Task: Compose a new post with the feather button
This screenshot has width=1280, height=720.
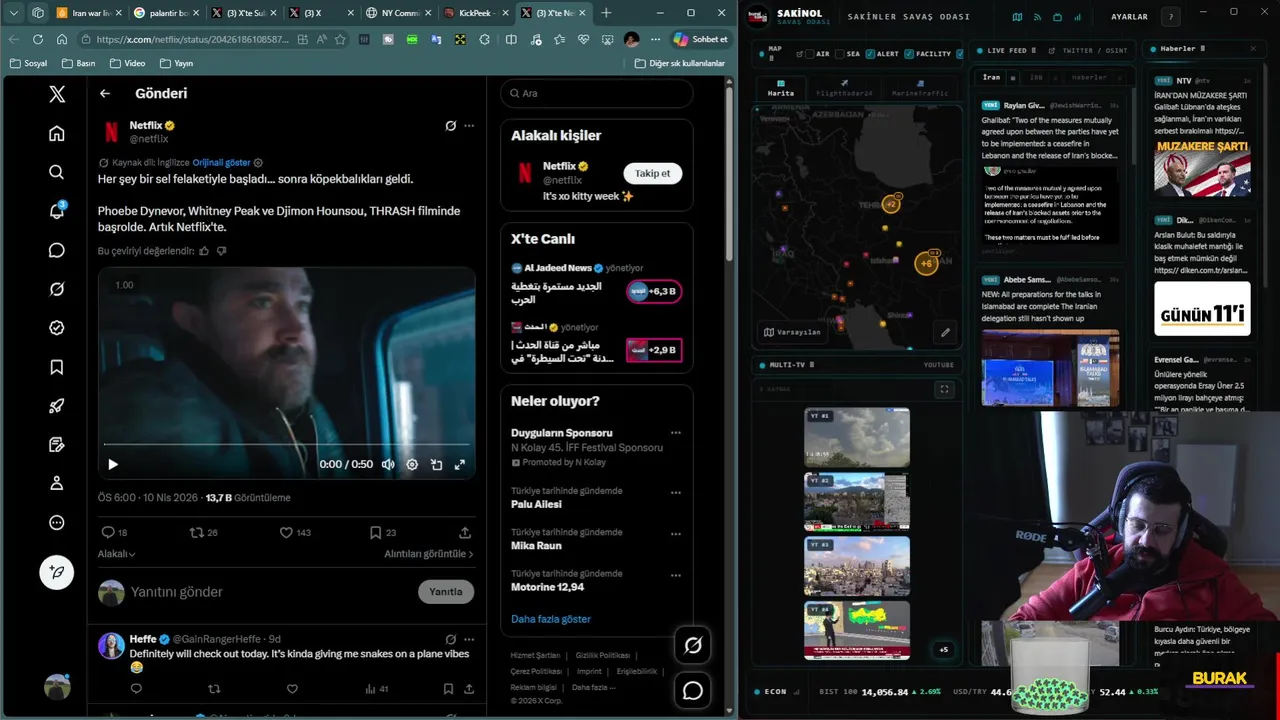Action: click(57, 572)
